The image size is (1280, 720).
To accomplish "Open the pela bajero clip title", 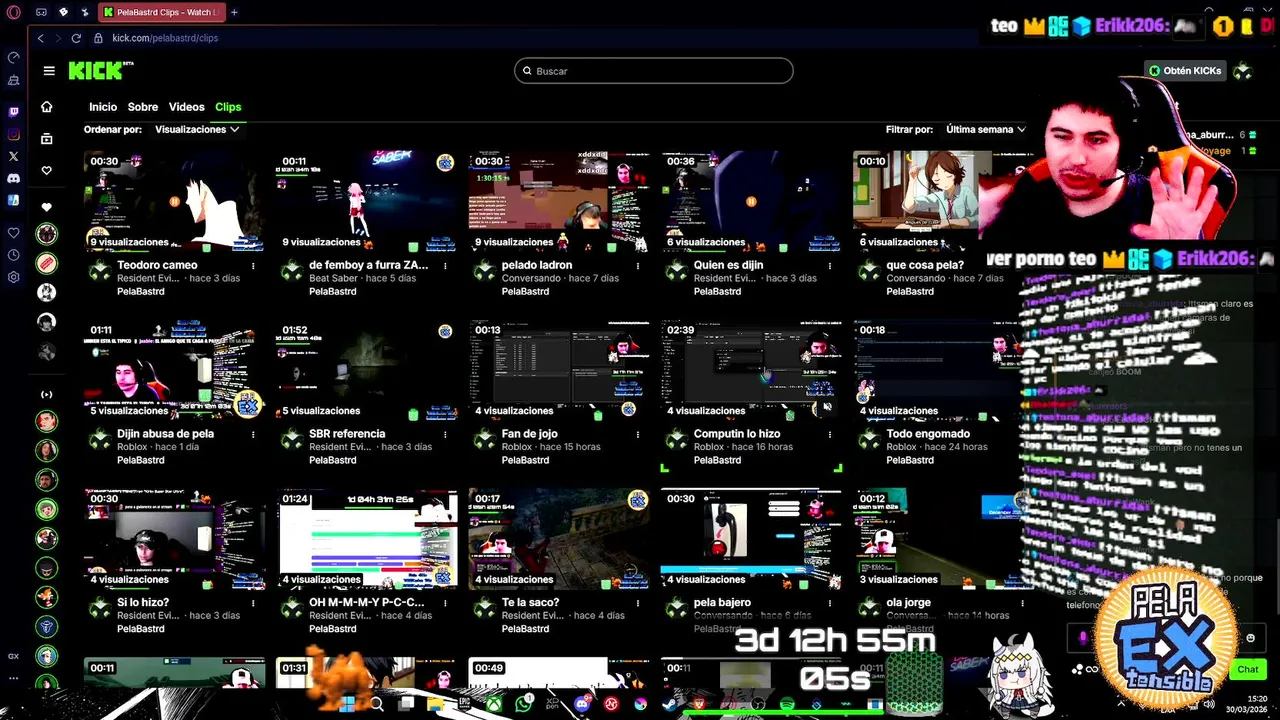I will tap(722, 603).
